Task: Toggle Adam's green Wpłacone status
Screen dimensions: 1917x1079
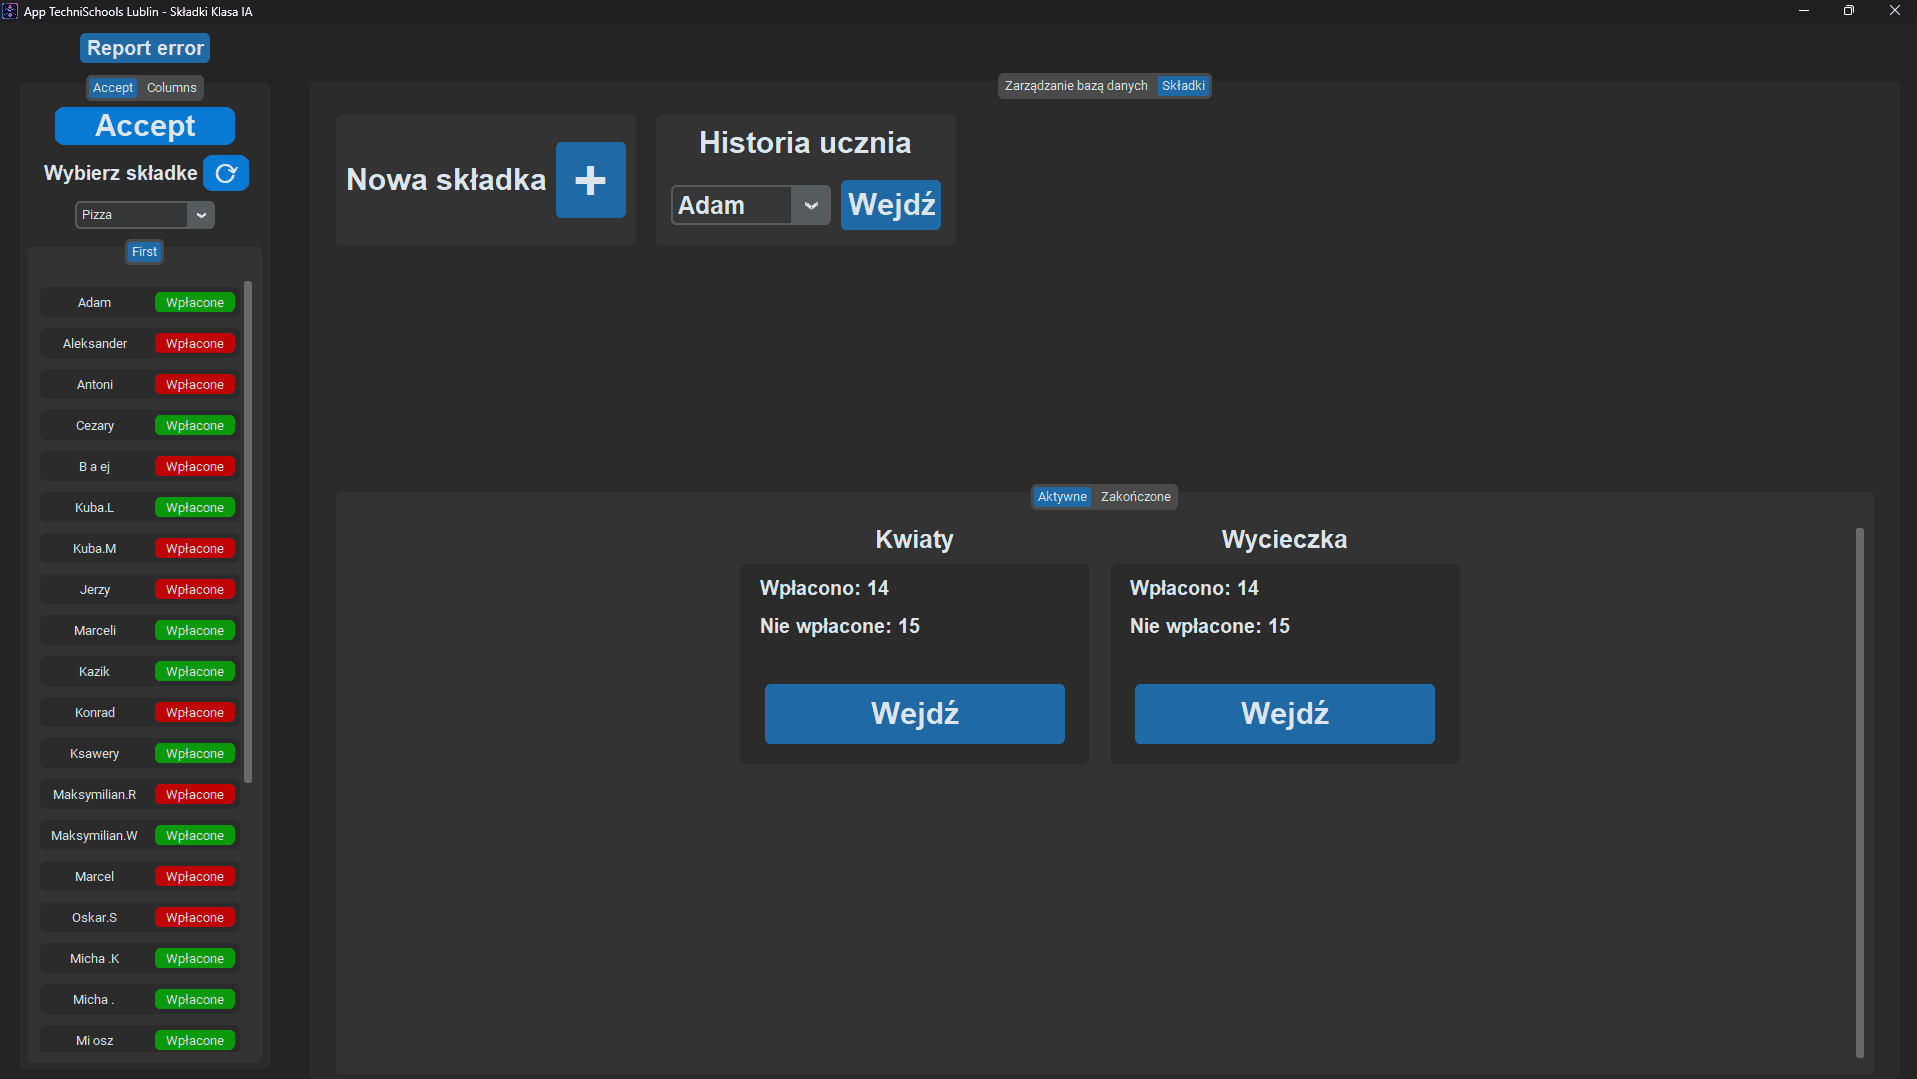Action: tap(195, 303)
